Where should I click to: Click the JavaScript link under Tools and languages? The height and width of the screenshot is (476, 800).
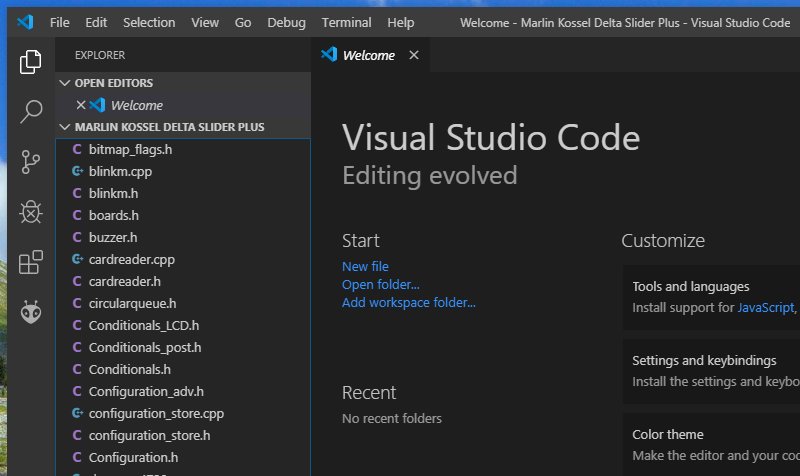point(766,307)
